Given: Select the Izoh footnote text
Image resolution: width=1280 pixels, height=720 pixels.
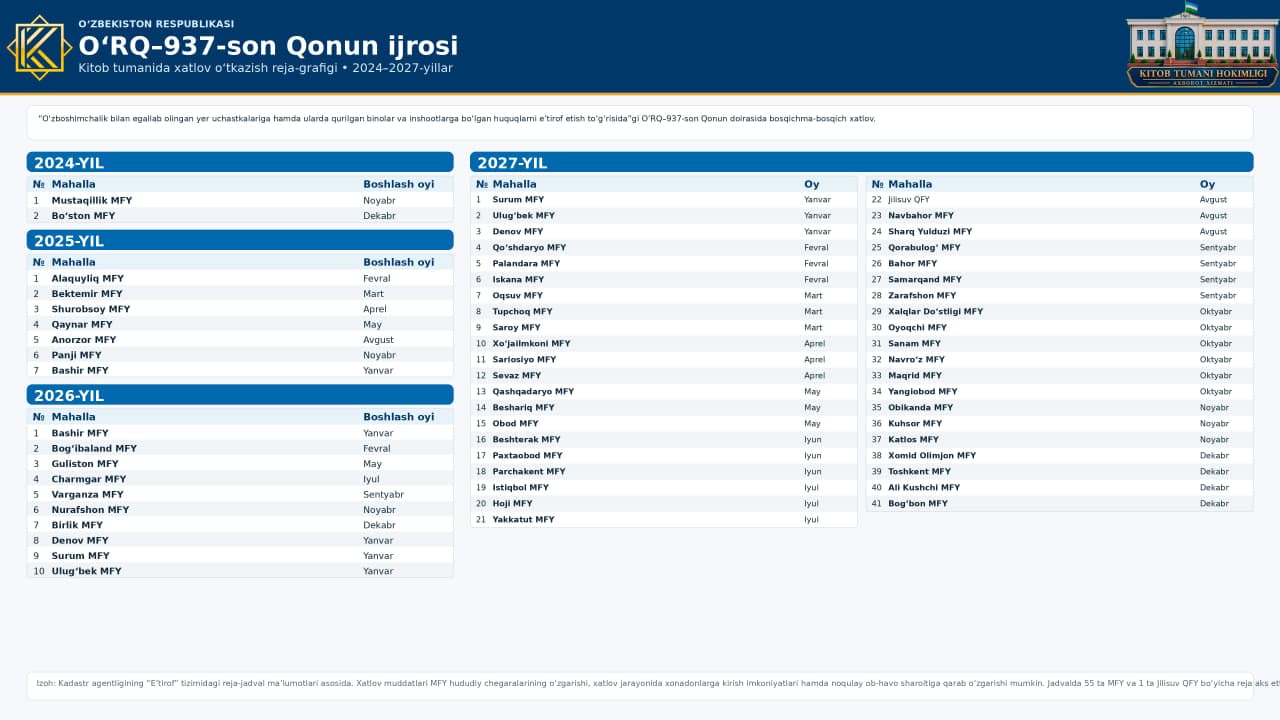Looking at the screenshot, I should 657,685.
